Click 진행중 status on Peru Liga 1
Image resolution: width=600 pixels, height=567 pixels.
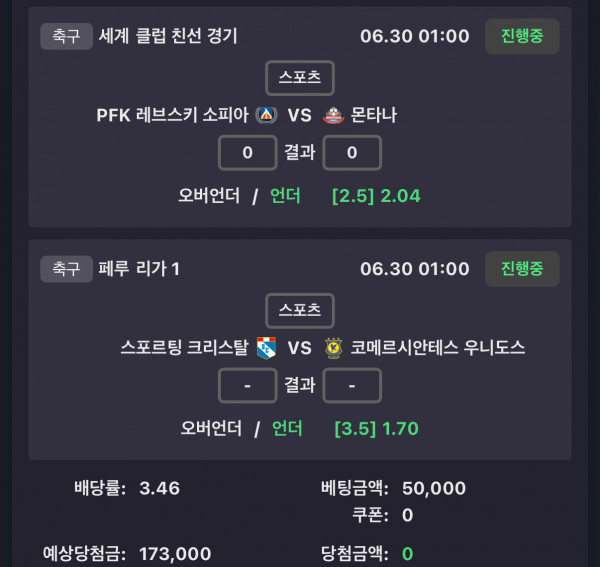pos(522,269)
